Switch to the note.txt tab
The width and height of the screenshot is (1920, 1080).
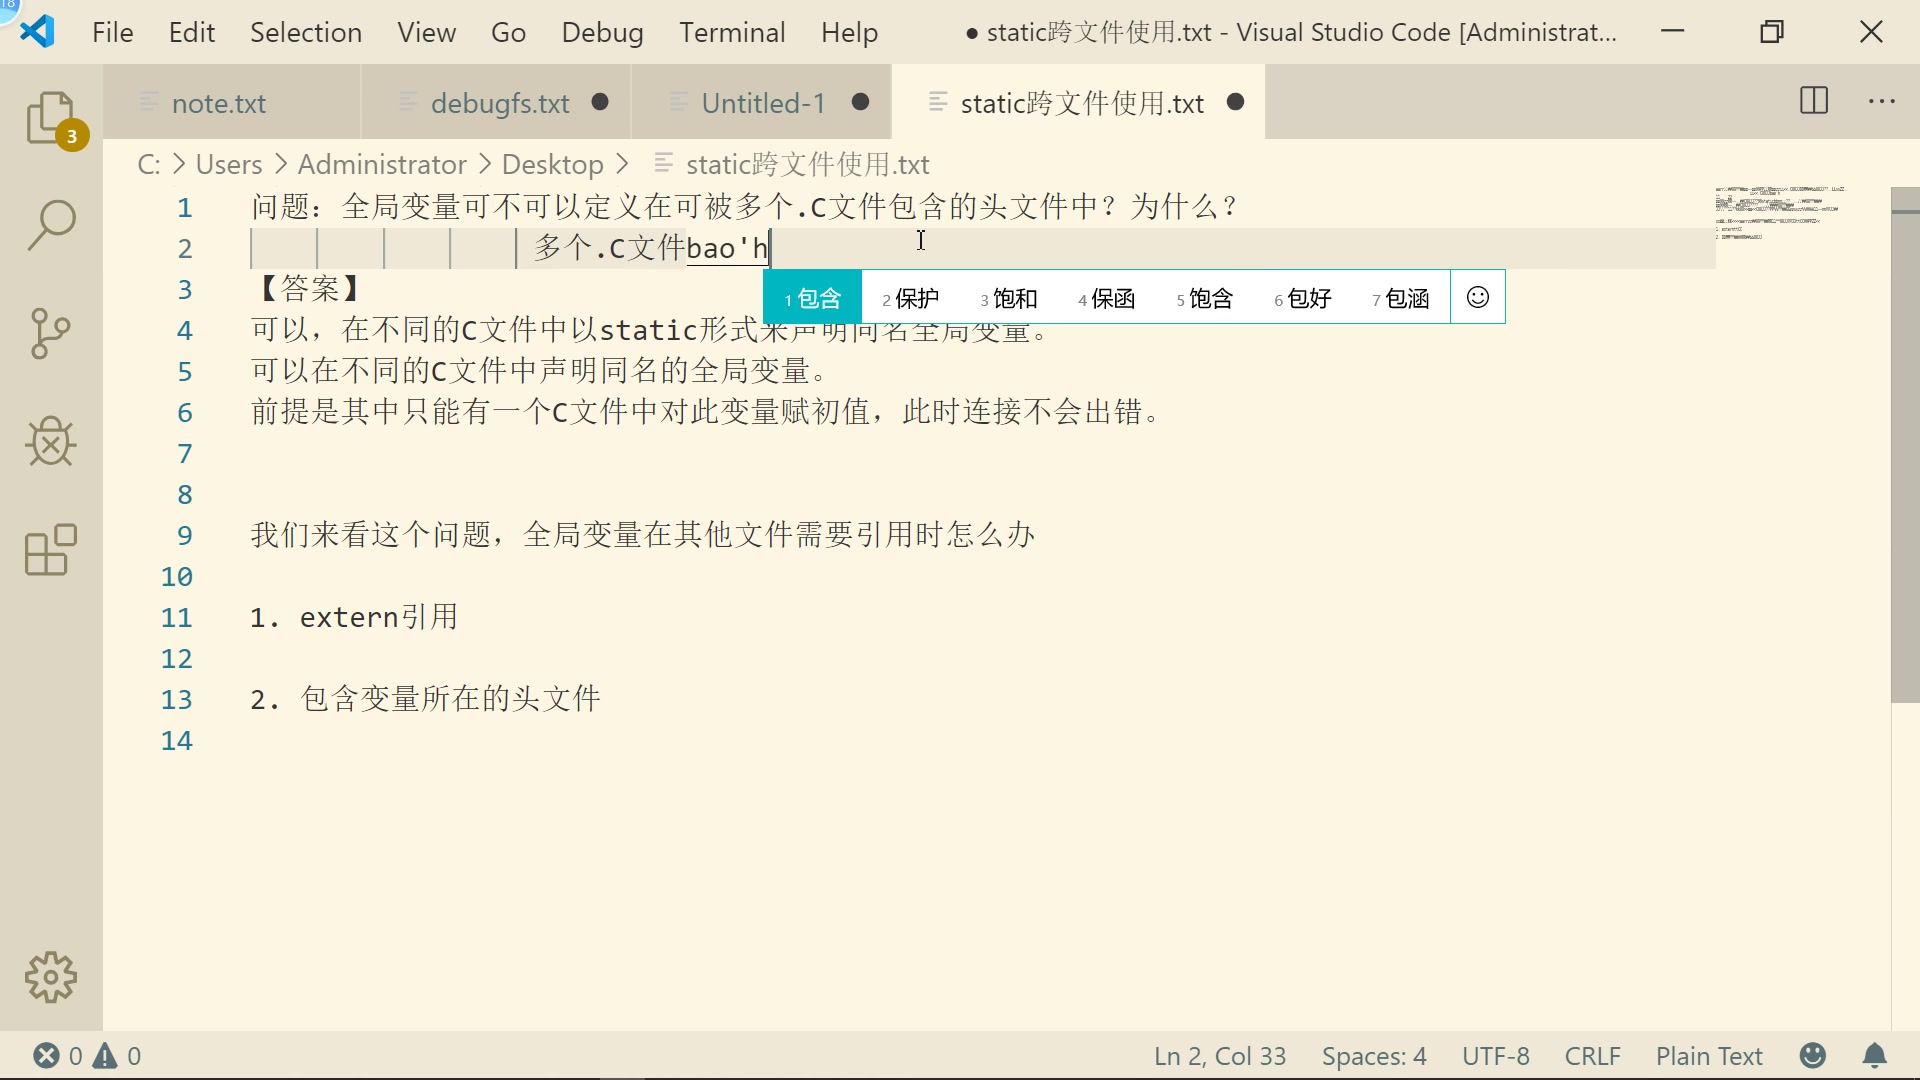click(219, 102)
